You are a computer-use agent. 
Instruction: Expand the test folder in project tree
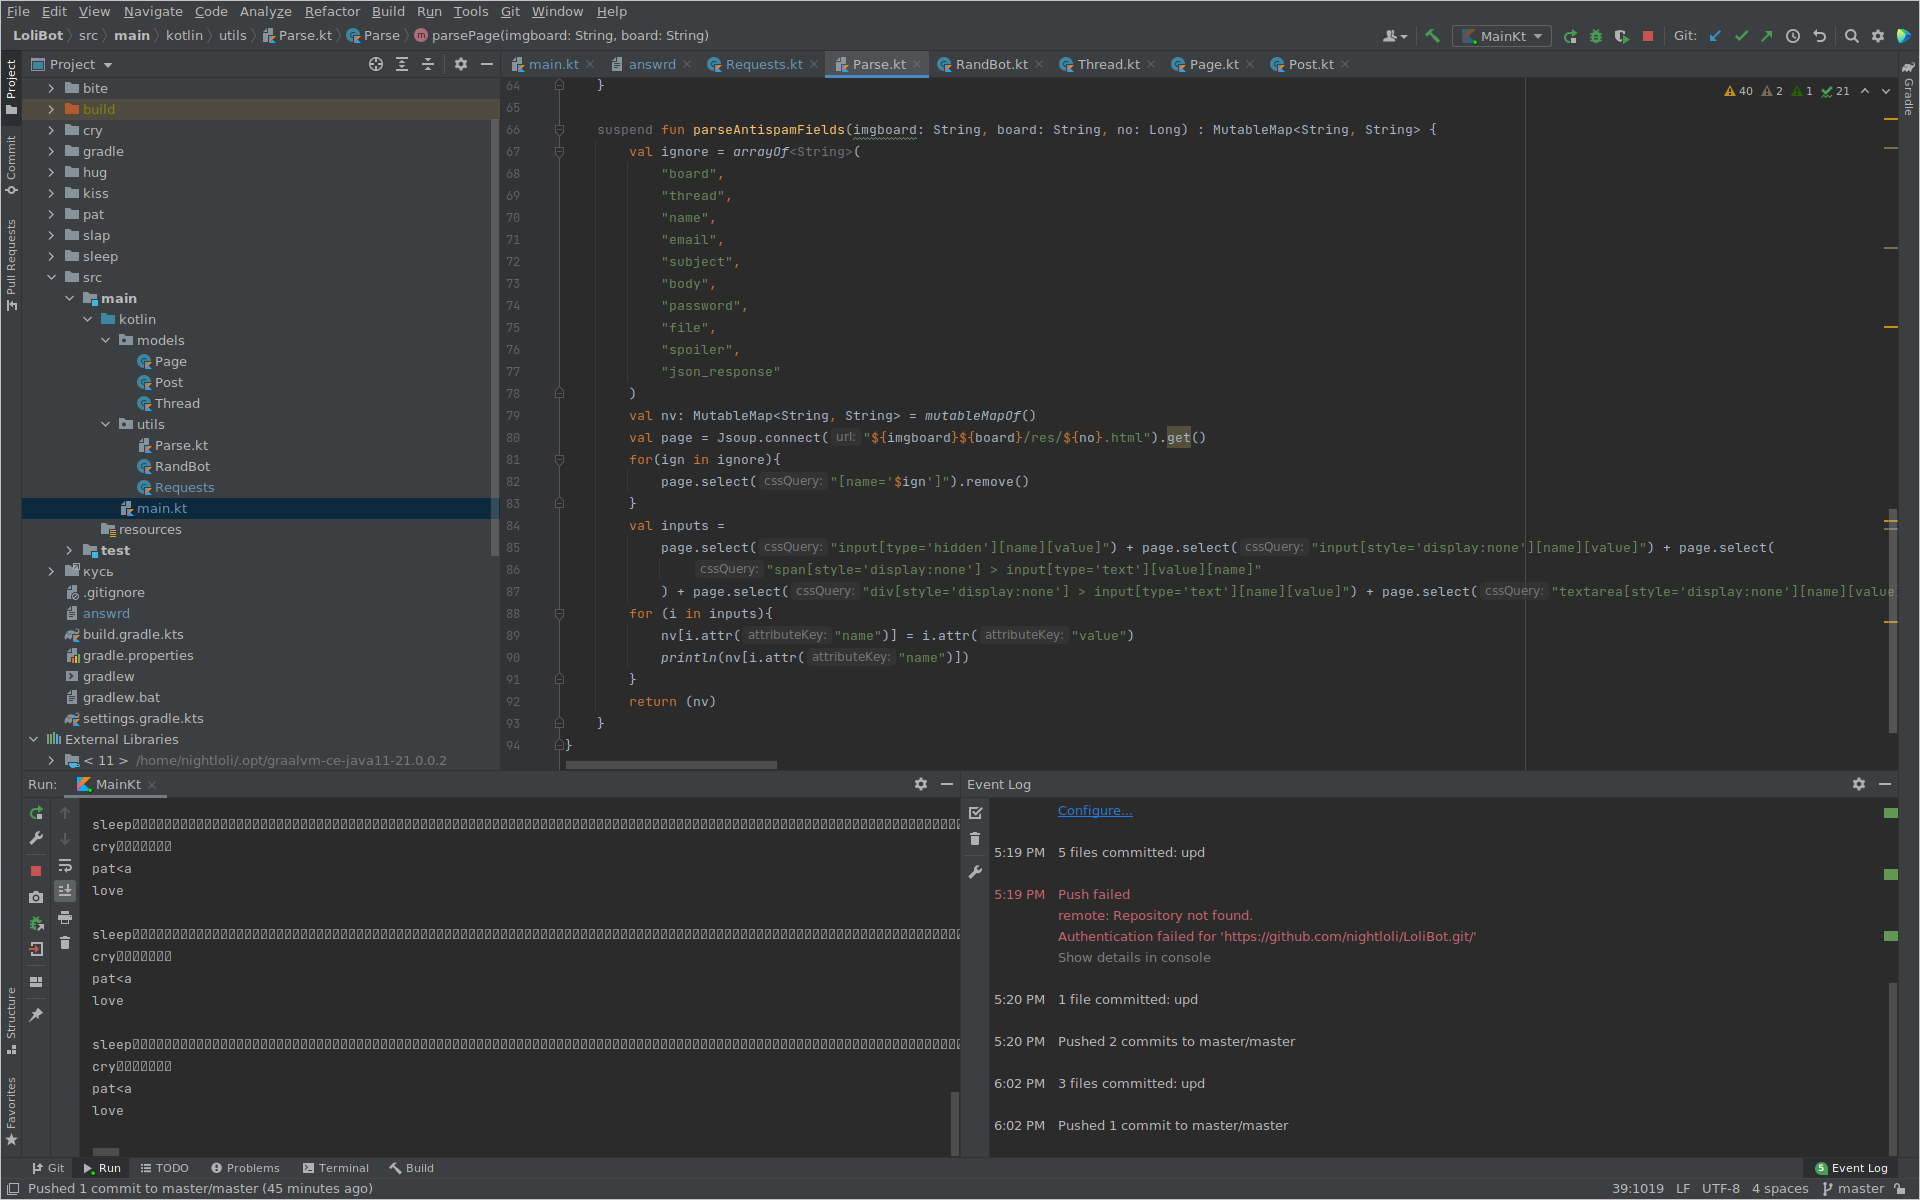pos(69,550)
